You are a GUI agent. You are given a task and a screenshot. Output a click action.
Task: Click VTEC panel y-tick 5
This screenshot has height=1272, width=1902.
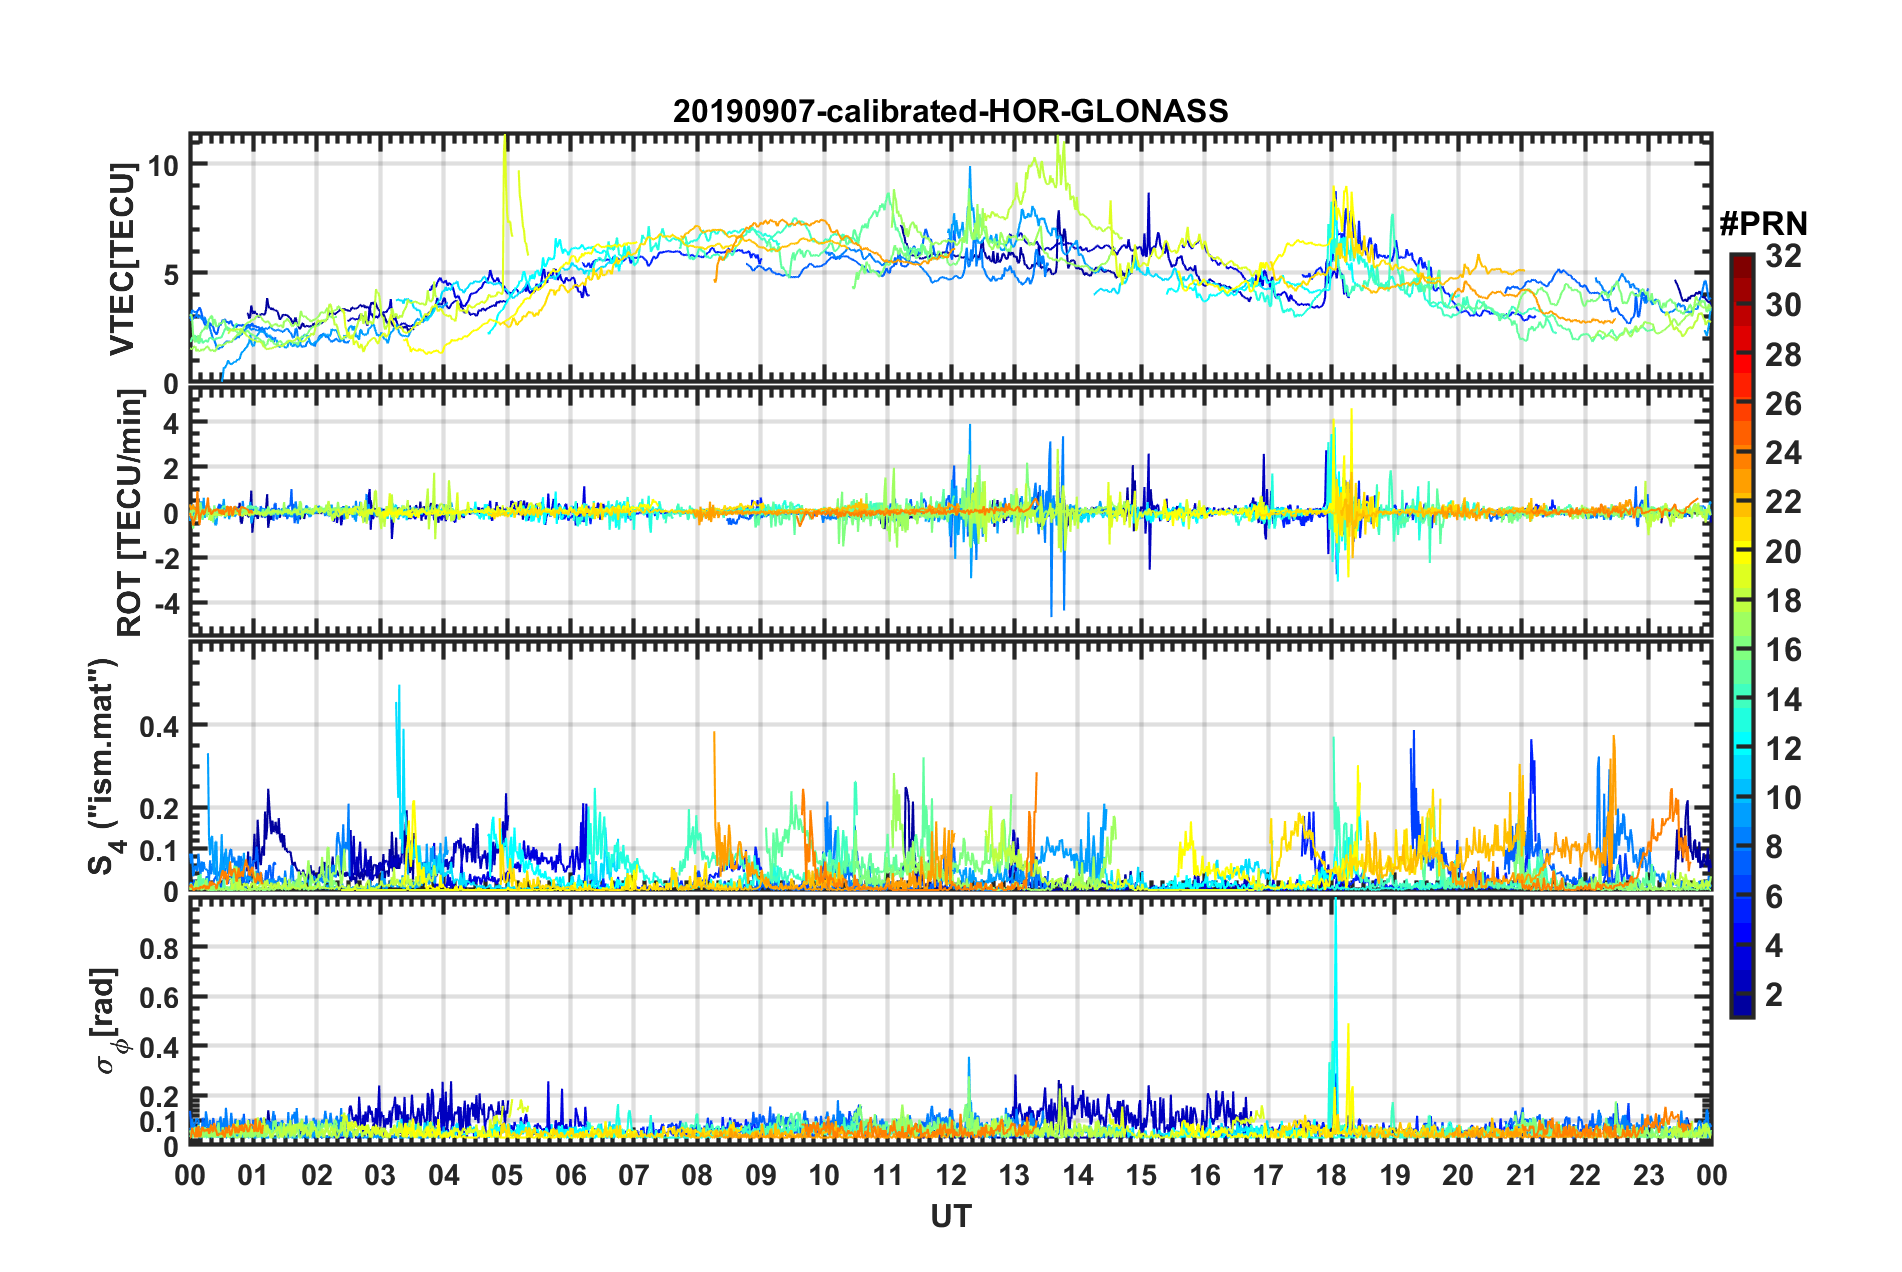(x=171, y=274)
